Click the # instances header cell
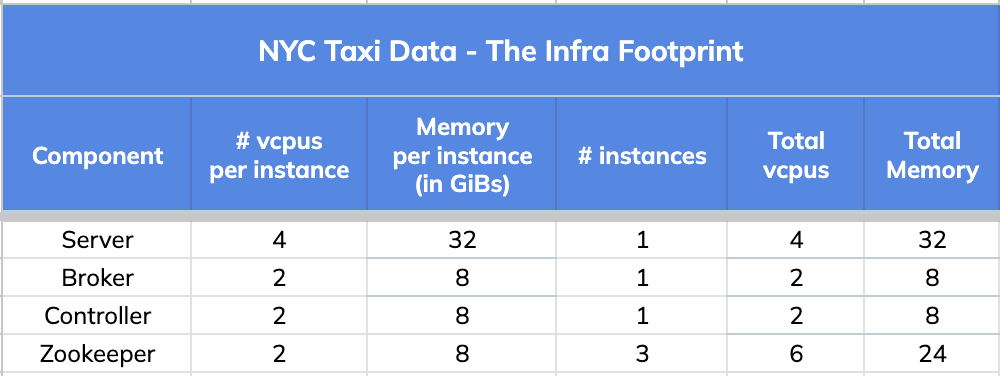This screenshot has width=1000, height=376. click(642, 155)
